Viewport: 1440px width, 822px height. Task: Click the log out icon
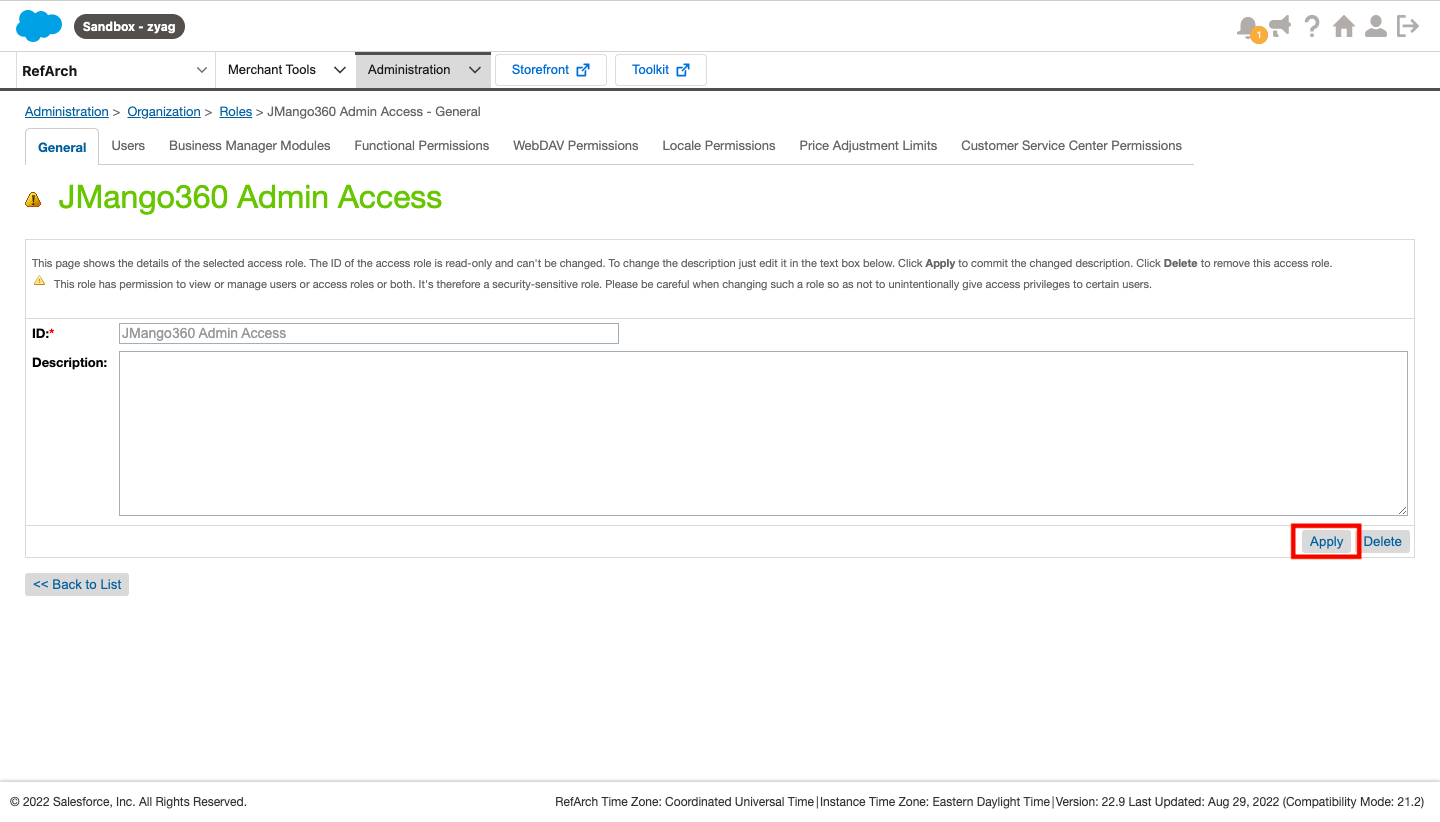(1408, 26)
